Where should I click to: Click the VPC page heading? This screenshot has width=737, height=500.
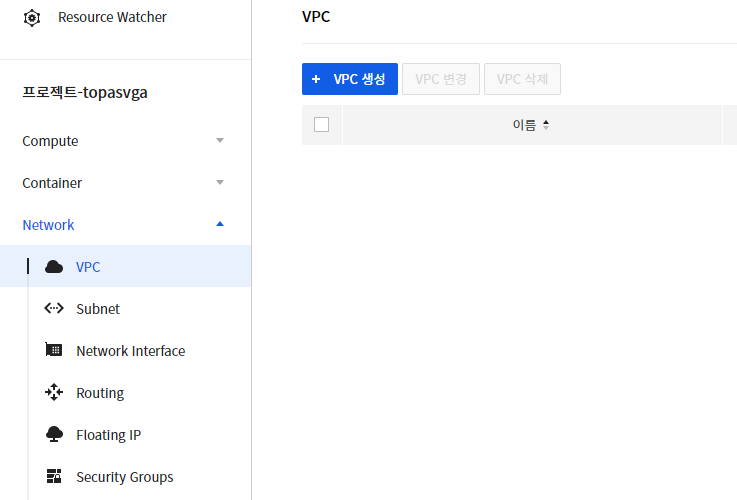pos(316,17)
